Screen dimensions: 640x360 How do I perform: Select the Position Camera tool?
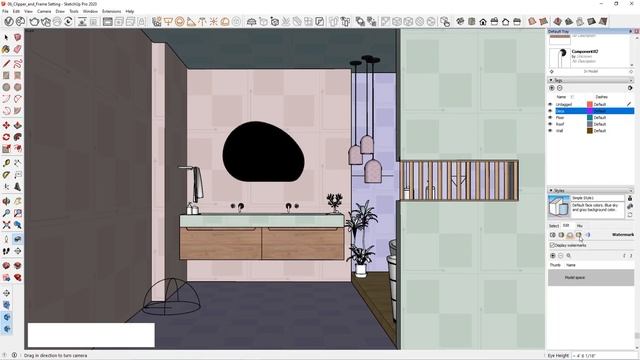click(x=6, y=239)
